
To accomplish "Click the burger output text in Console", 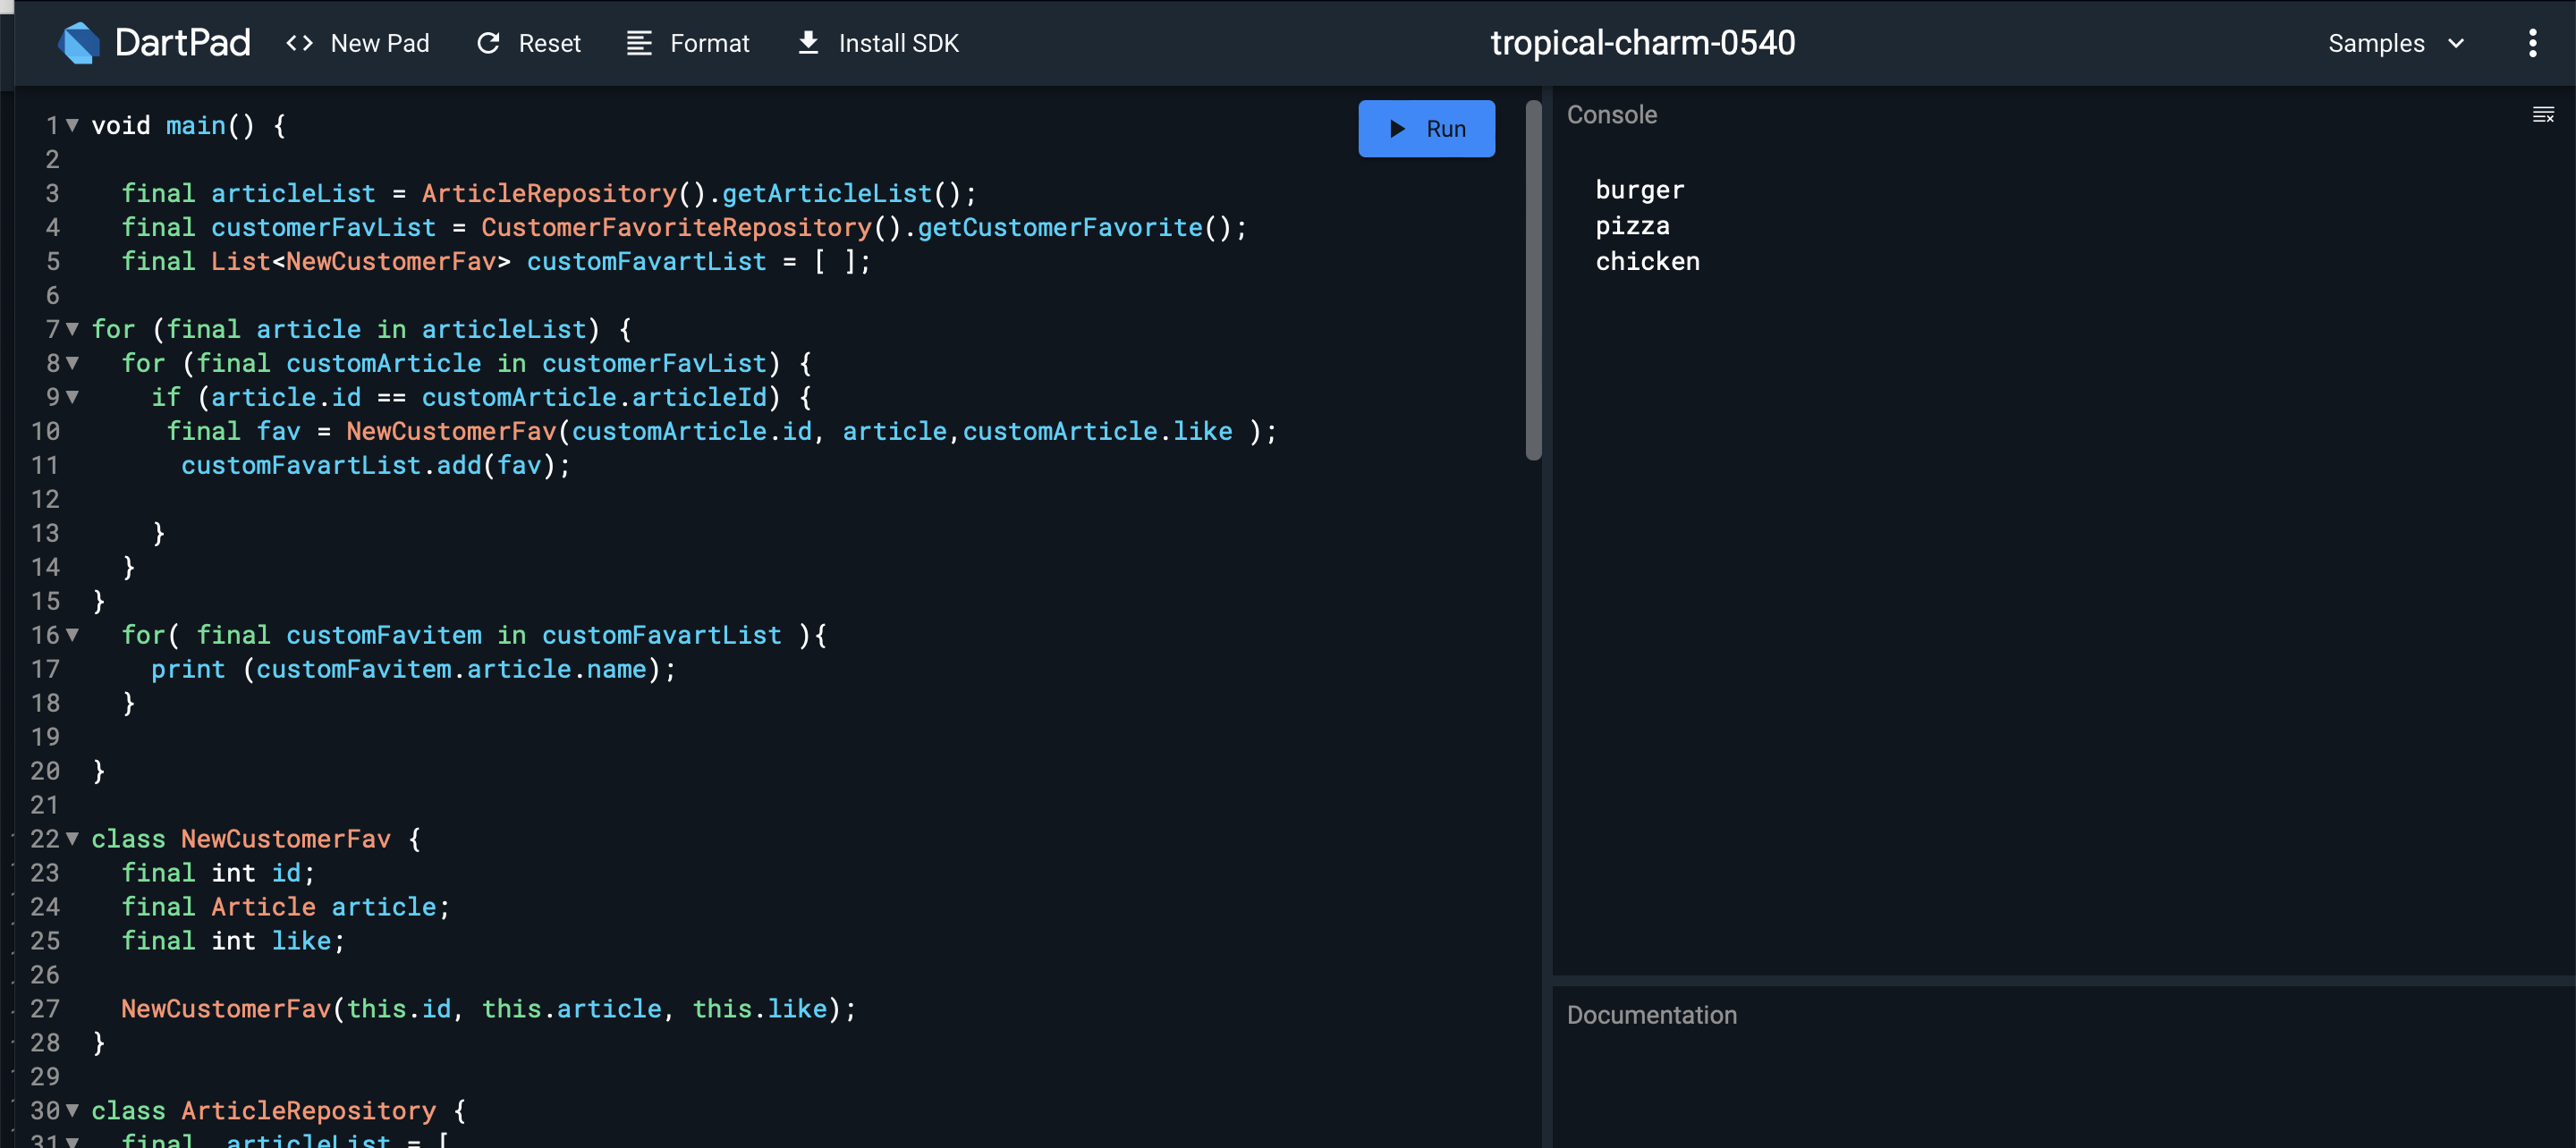I will coord(1638,189).
